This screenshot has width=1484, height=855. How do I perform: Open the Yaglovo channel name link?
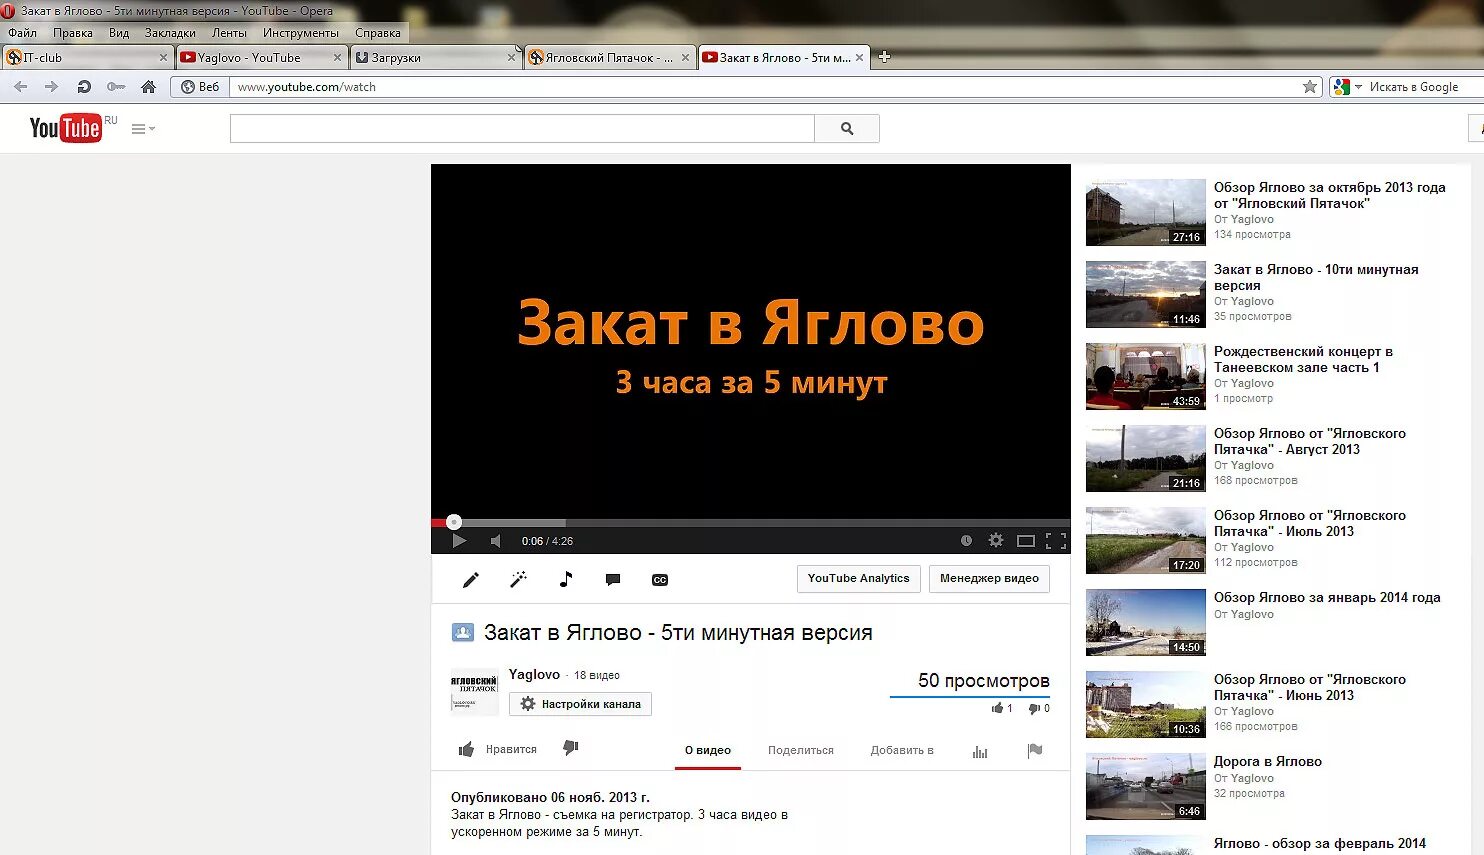click(x=534, y=675)
